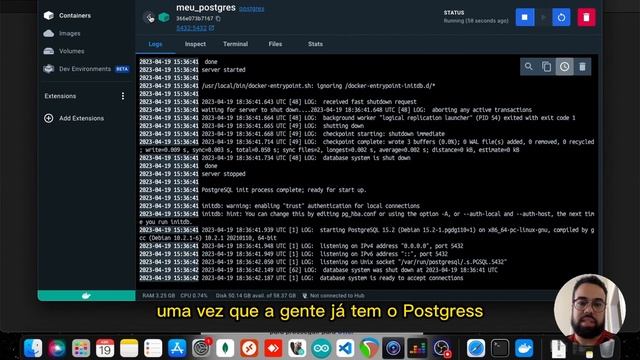Copy the container ID 366e073b7167
The width and height of the screenshot is (640, 360).
tap(218, 19)
